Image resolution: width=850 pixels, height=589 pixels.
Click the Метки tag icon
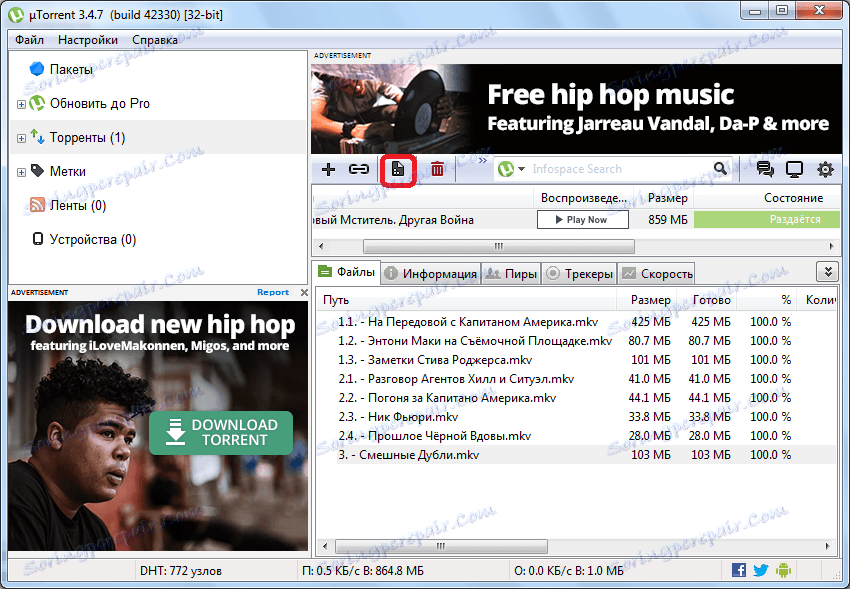[x=37, y=171]
